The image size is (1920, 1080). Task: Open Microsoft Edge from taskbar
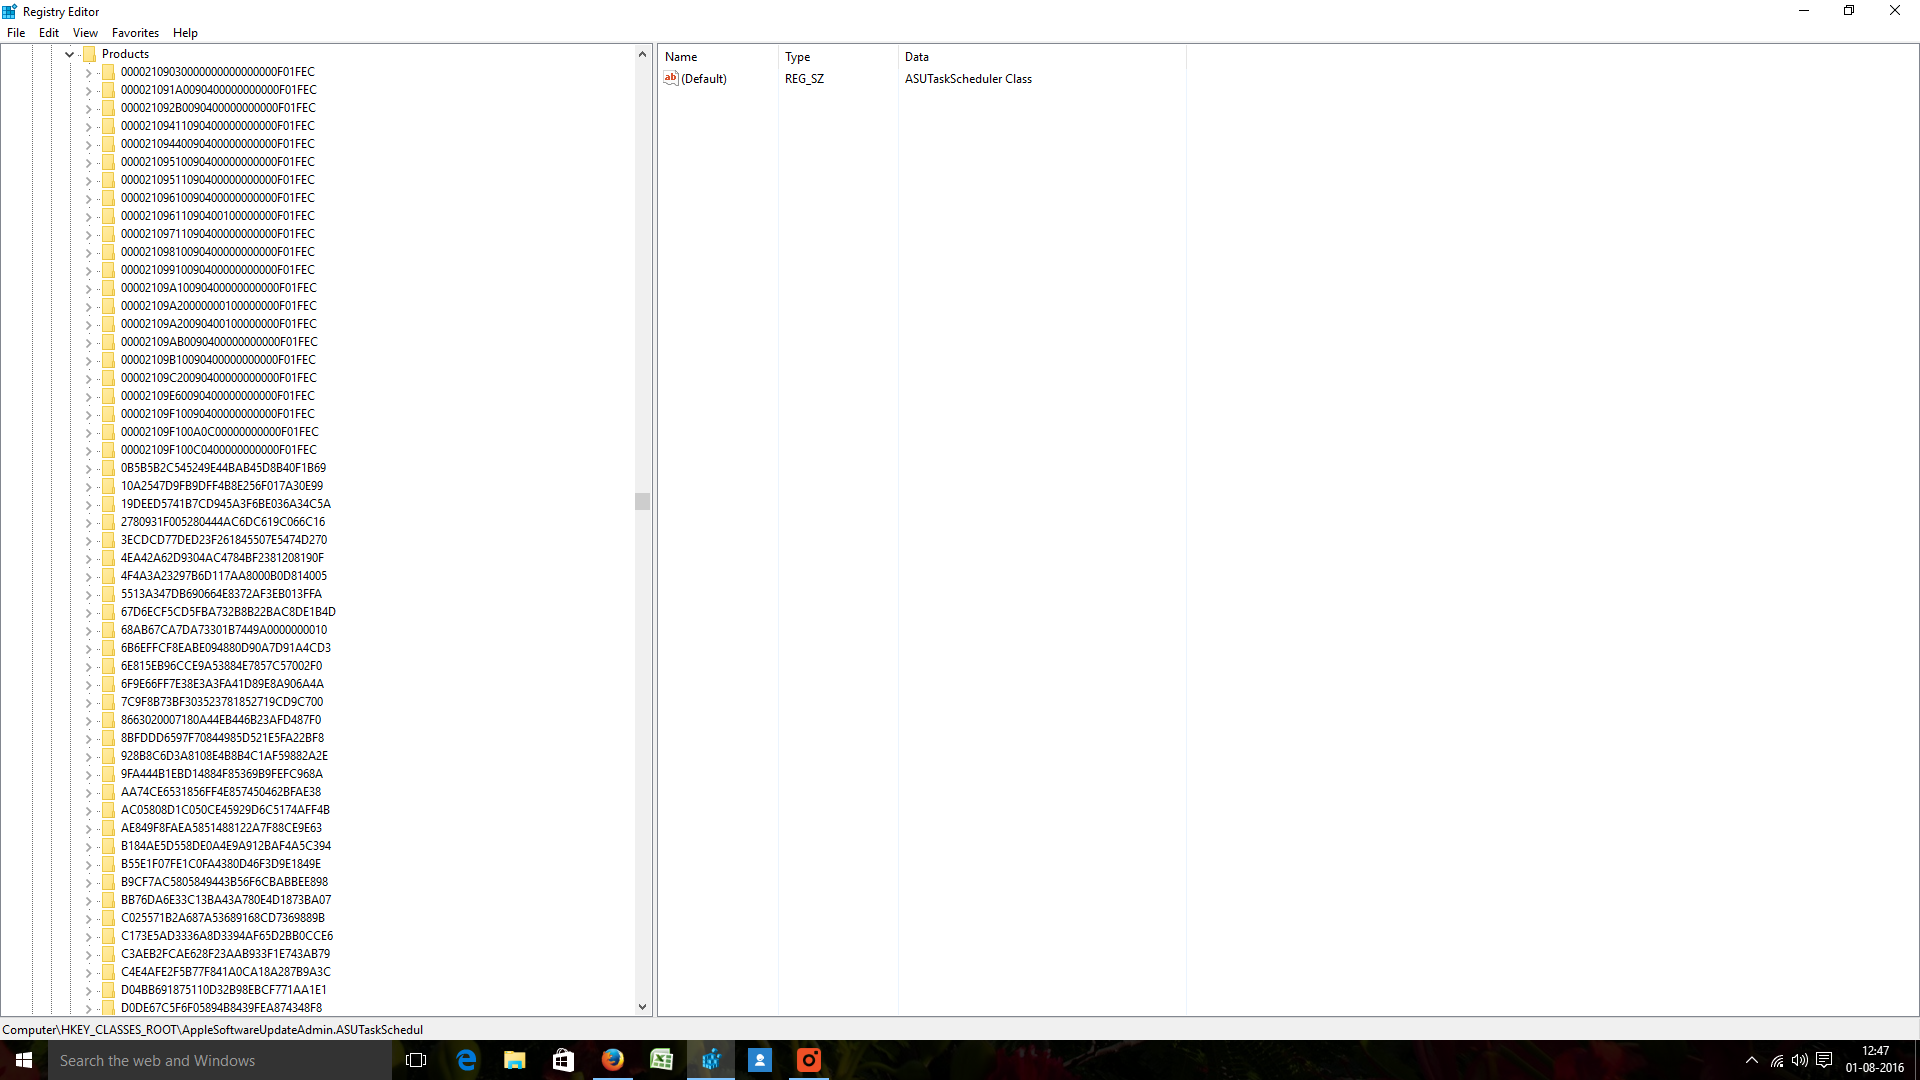click(x=466, y=1060)
